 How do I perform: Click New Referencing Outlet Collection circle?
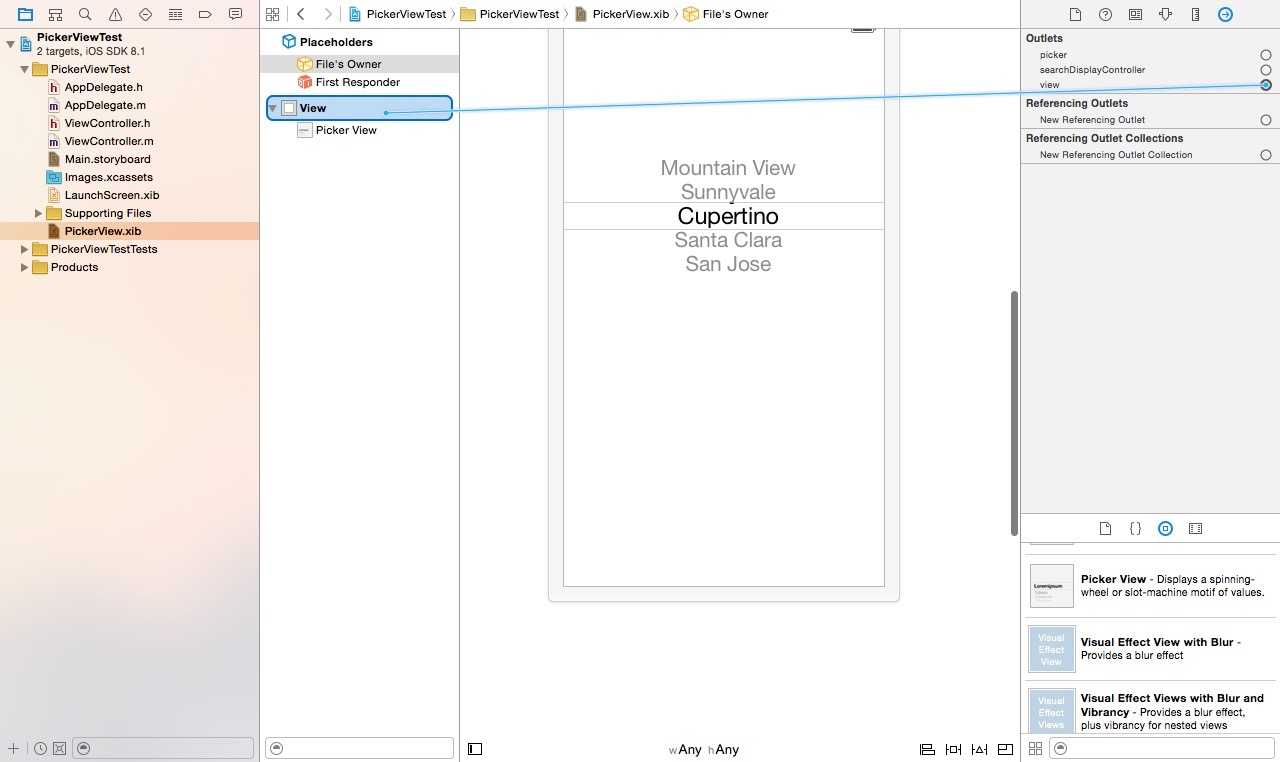coord(1266,155)
